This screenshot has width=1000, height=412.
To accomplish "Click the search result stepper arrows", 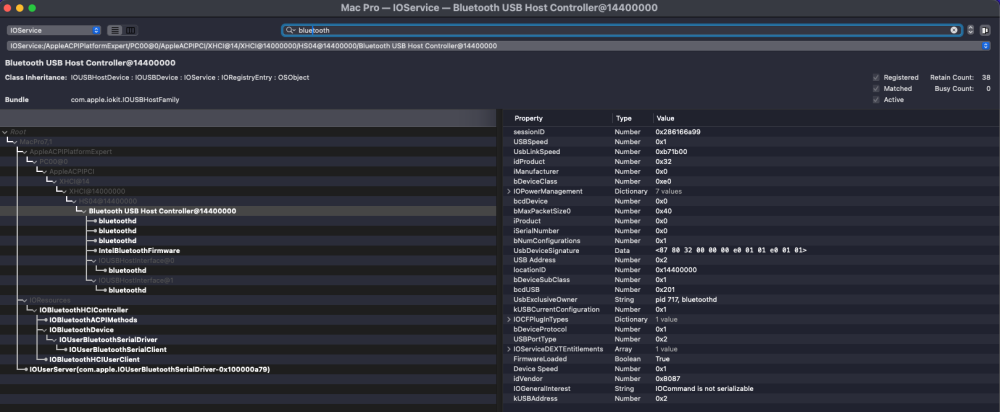I will pos(971,30).
